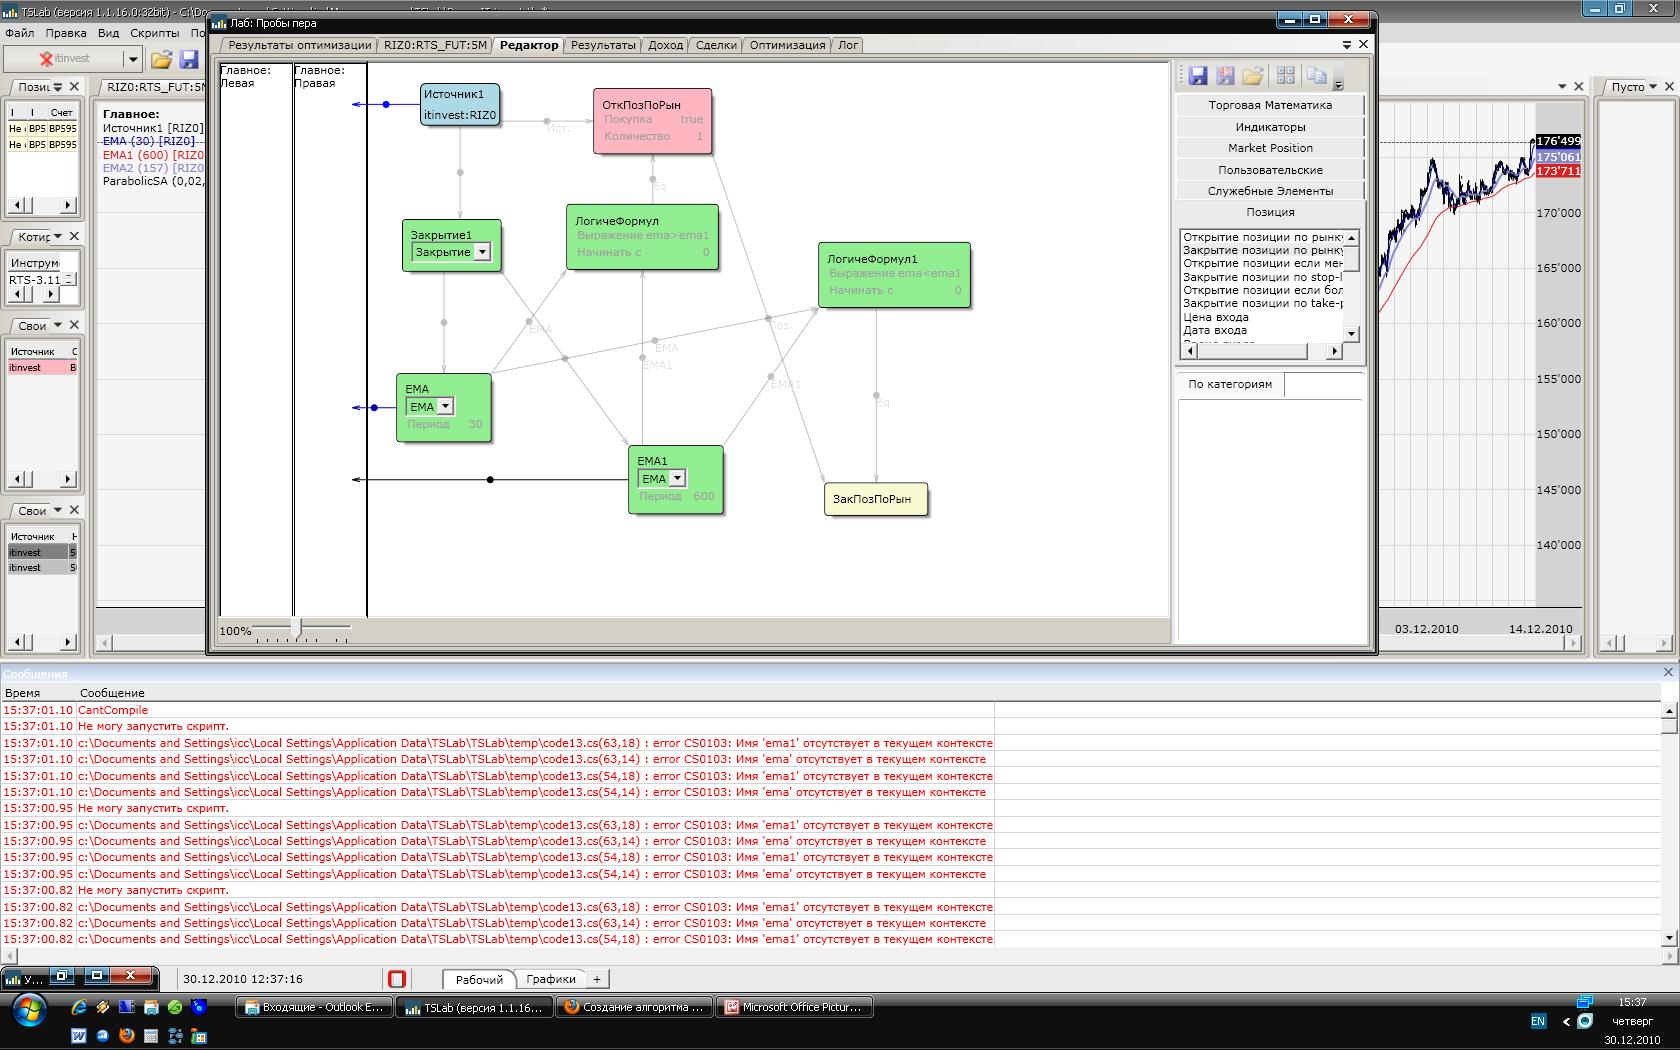Image resolution: width=1680 pixels, height=1050 pixels.
Task: Click the open folder icon in main toolbar
Action: pyautogui.click(x=161, y=59)
